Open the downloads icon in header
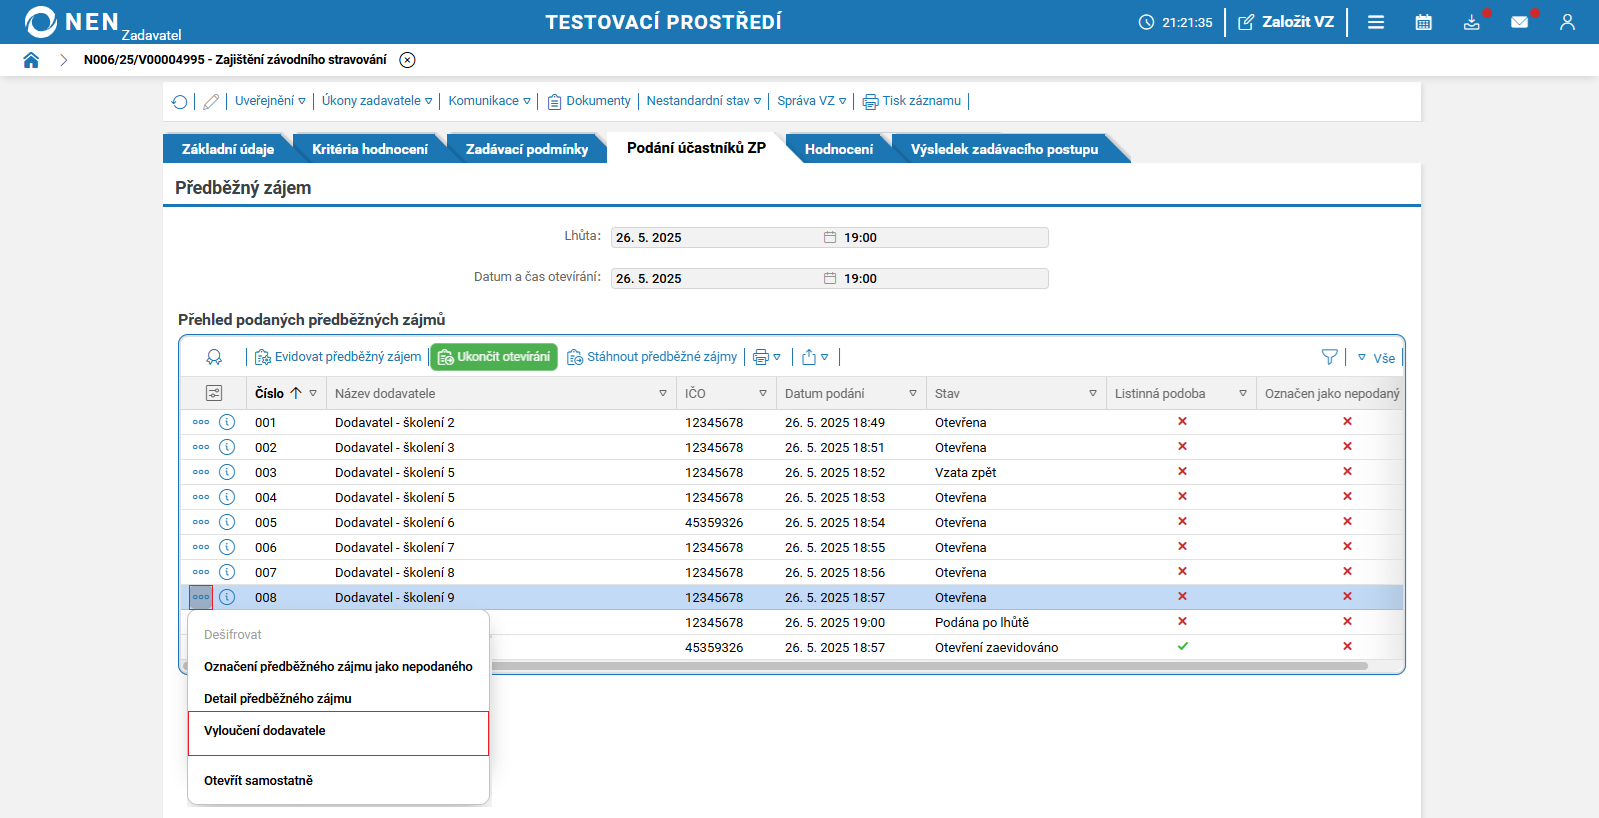 [x=1471, y=22]
